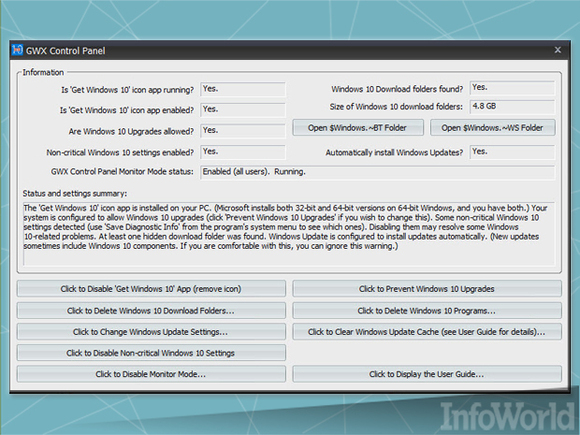Image resolution: width=580 pixels, height=435 pixels.
Task: Click the "Is 'Get Windows 10' icon app running?" label
Action: point(128,90)
